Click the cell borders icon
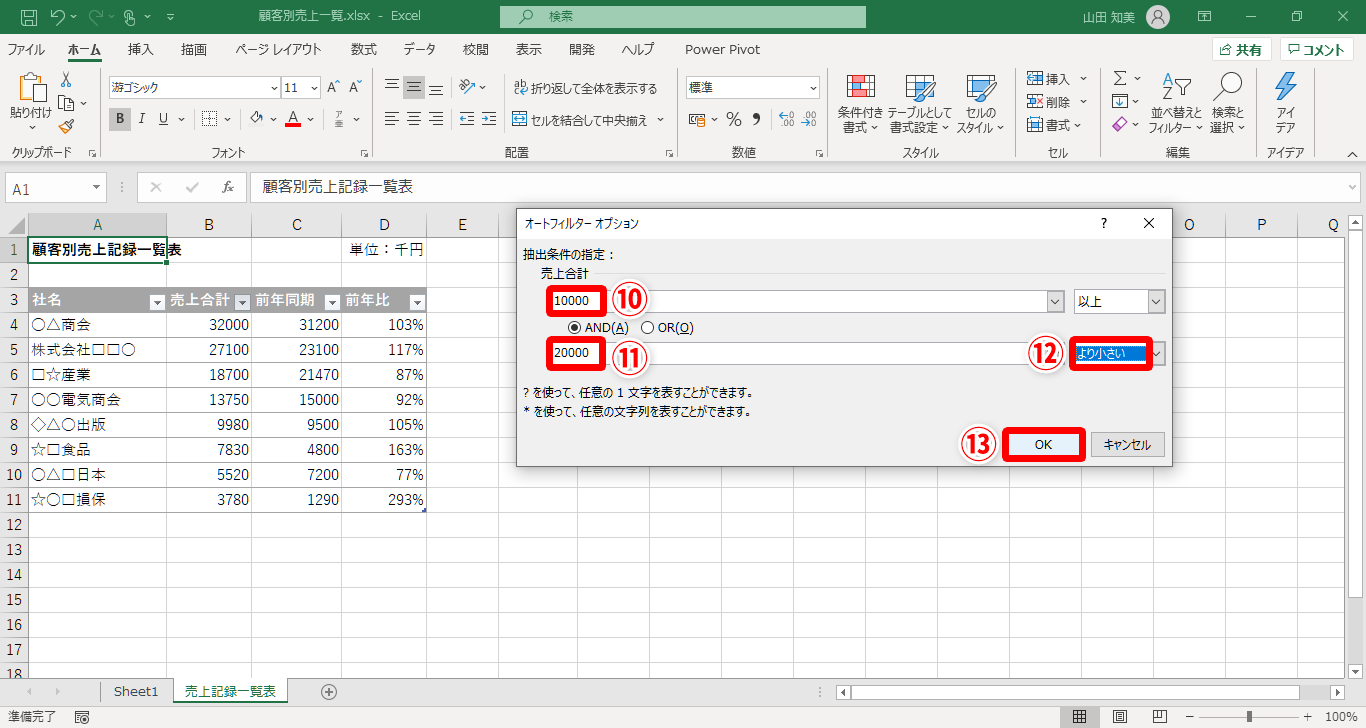1366x728 pixels. (x=209, y=119)
